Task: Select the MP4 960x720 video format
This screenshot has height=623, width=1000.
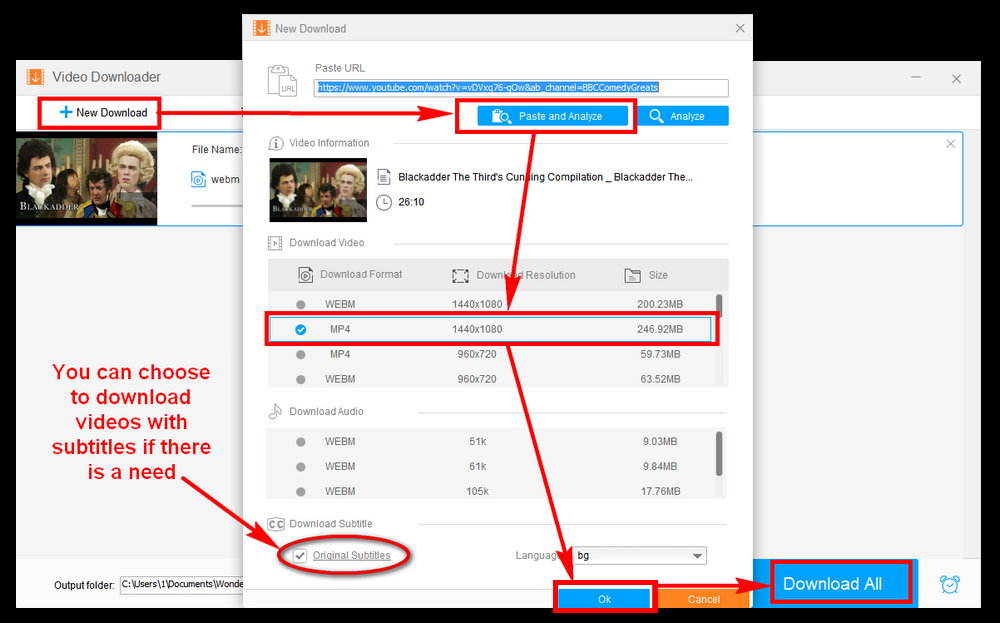Action: (x=301, y=354)
